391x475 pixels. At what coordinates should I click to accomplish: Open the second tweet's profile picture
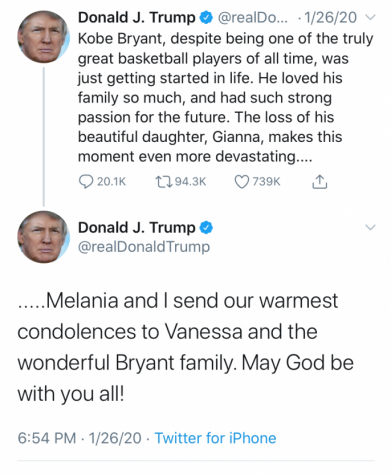tap(43, 237)
